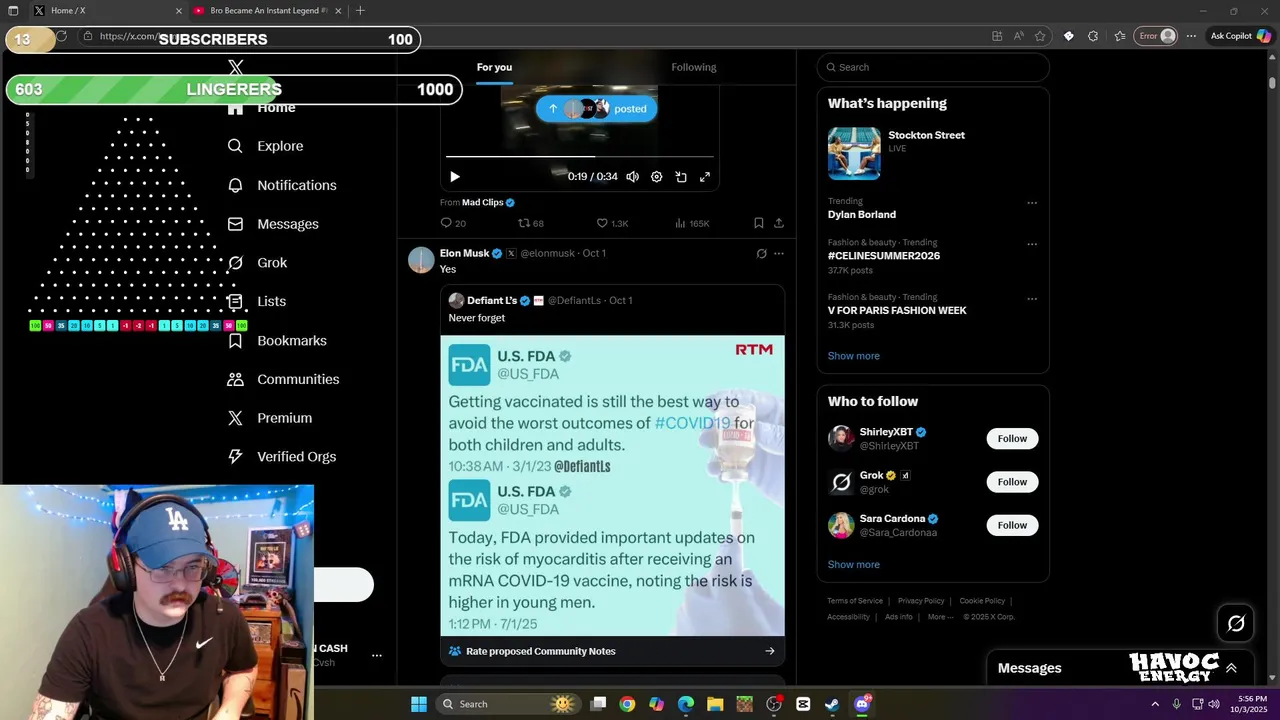Image resolution: width=1280 pixels, height=720 pixels.
Task: Open Discord from the taskbar
Action: [862, 704]
